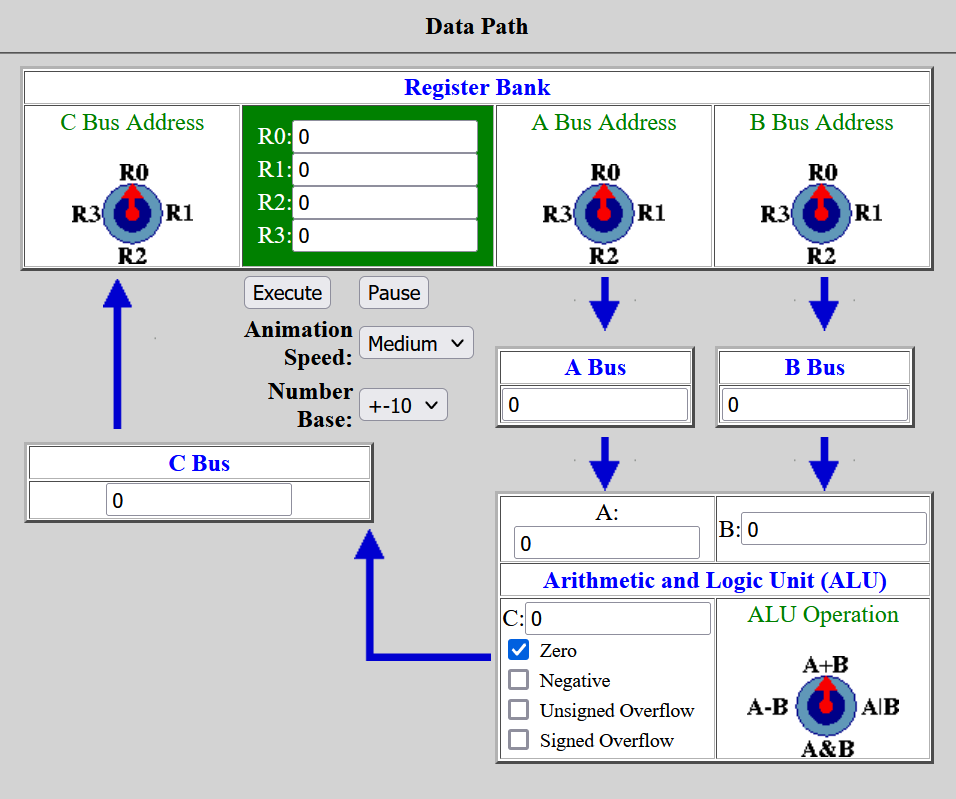Click the Execute button

point(288,293)
